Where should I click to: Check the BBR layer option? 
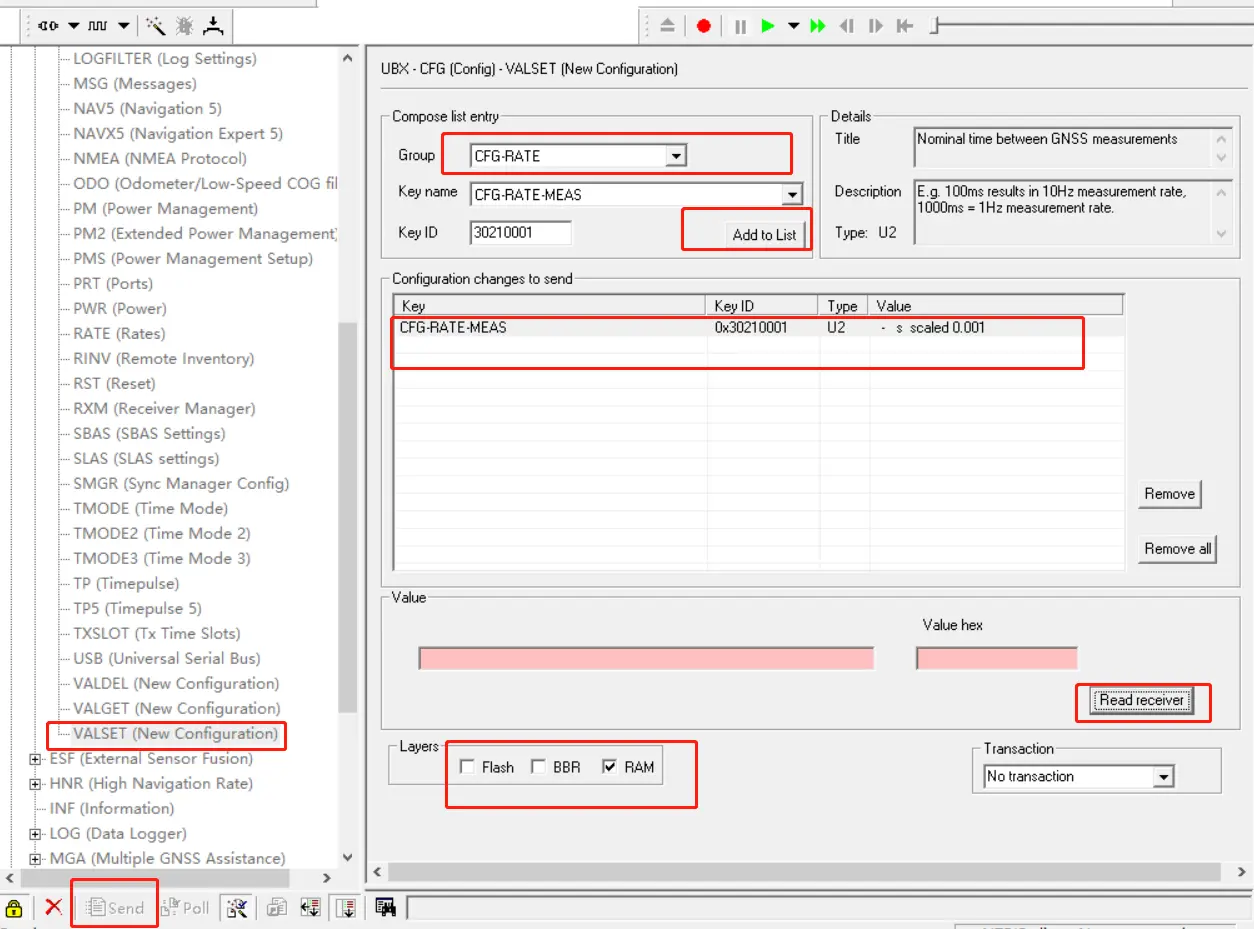pos(538,767)
